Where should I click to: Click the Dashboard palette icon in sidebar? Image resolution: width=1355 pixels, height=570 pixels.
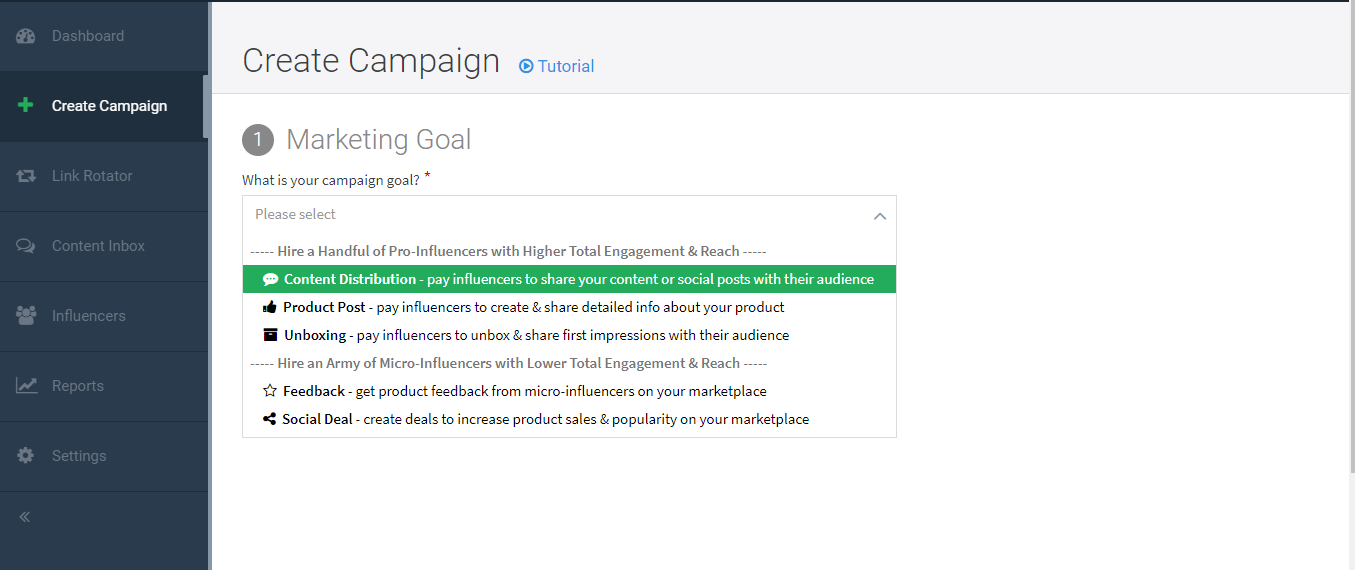point(26,36)
